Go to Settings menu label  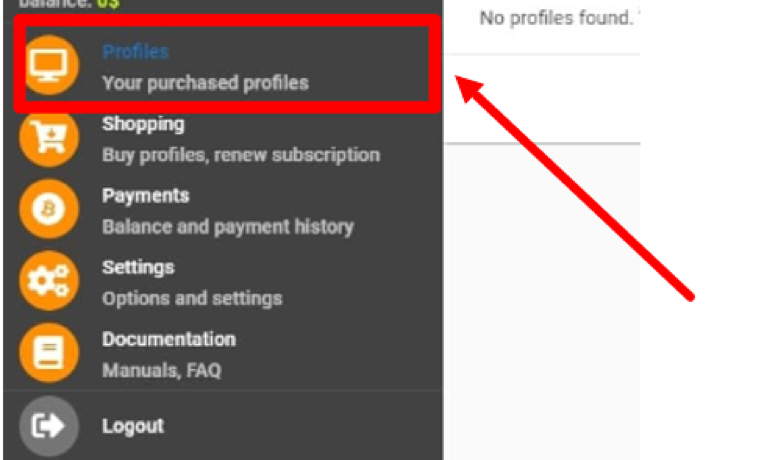coord(138,268)
